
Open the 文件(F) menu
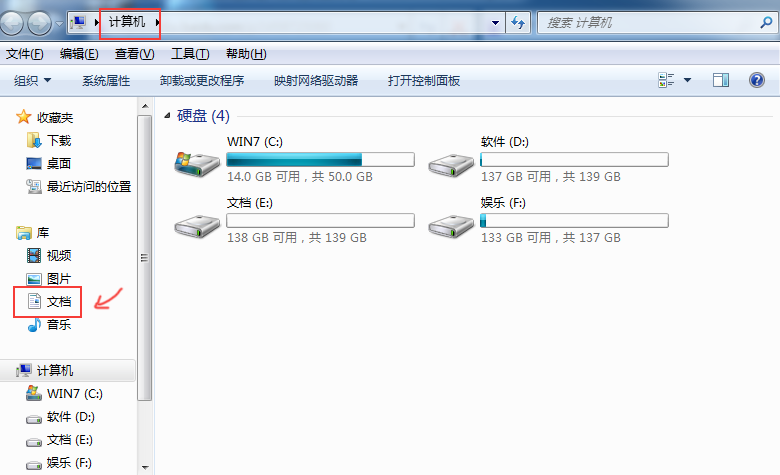point(24,54)
